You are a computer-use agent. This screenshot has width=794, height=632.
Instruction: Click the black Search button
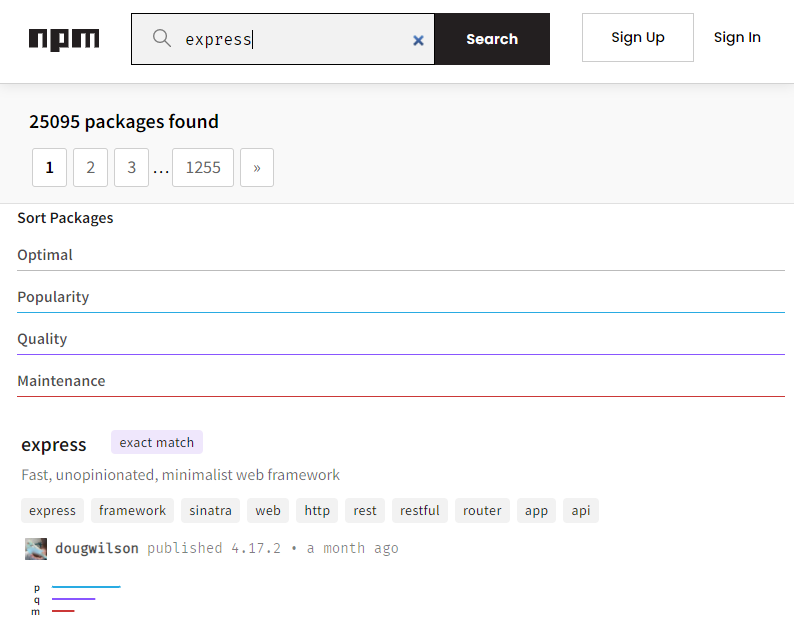[x=492, y=39]
